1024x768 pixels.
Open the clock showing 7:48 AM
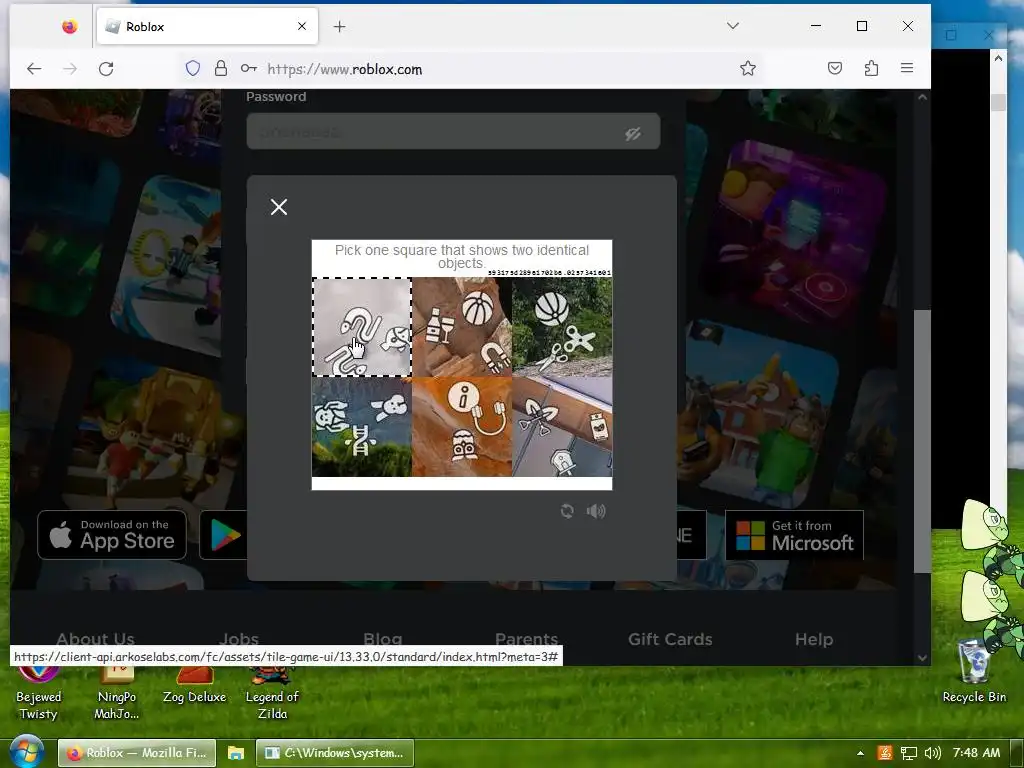[976, 753]
